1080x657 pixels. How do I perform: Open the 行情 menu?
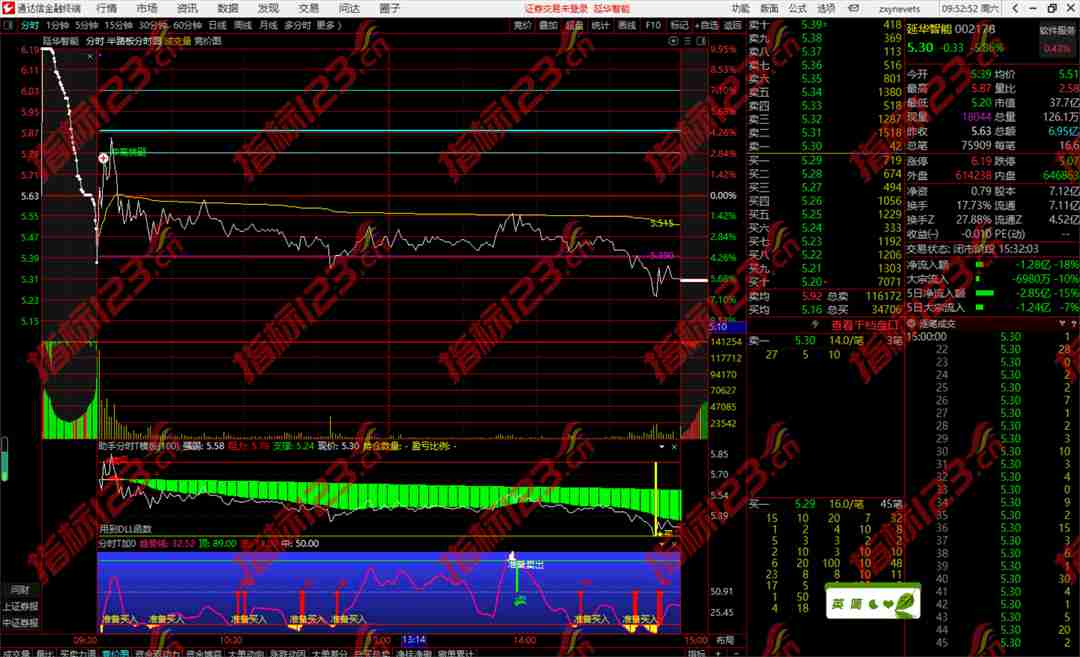click(107, 8)
